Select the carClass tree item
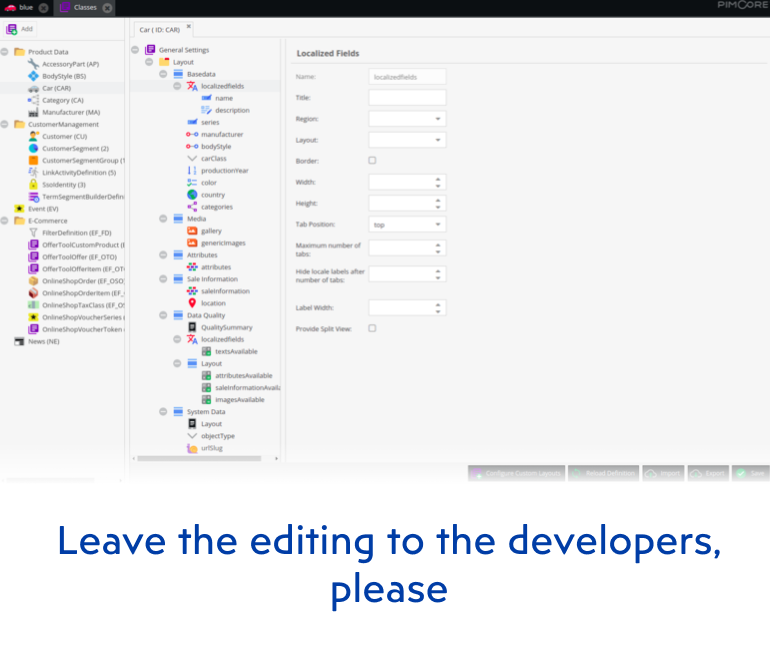Viewport: 770px width, 649px height. (x=214, y=159)
